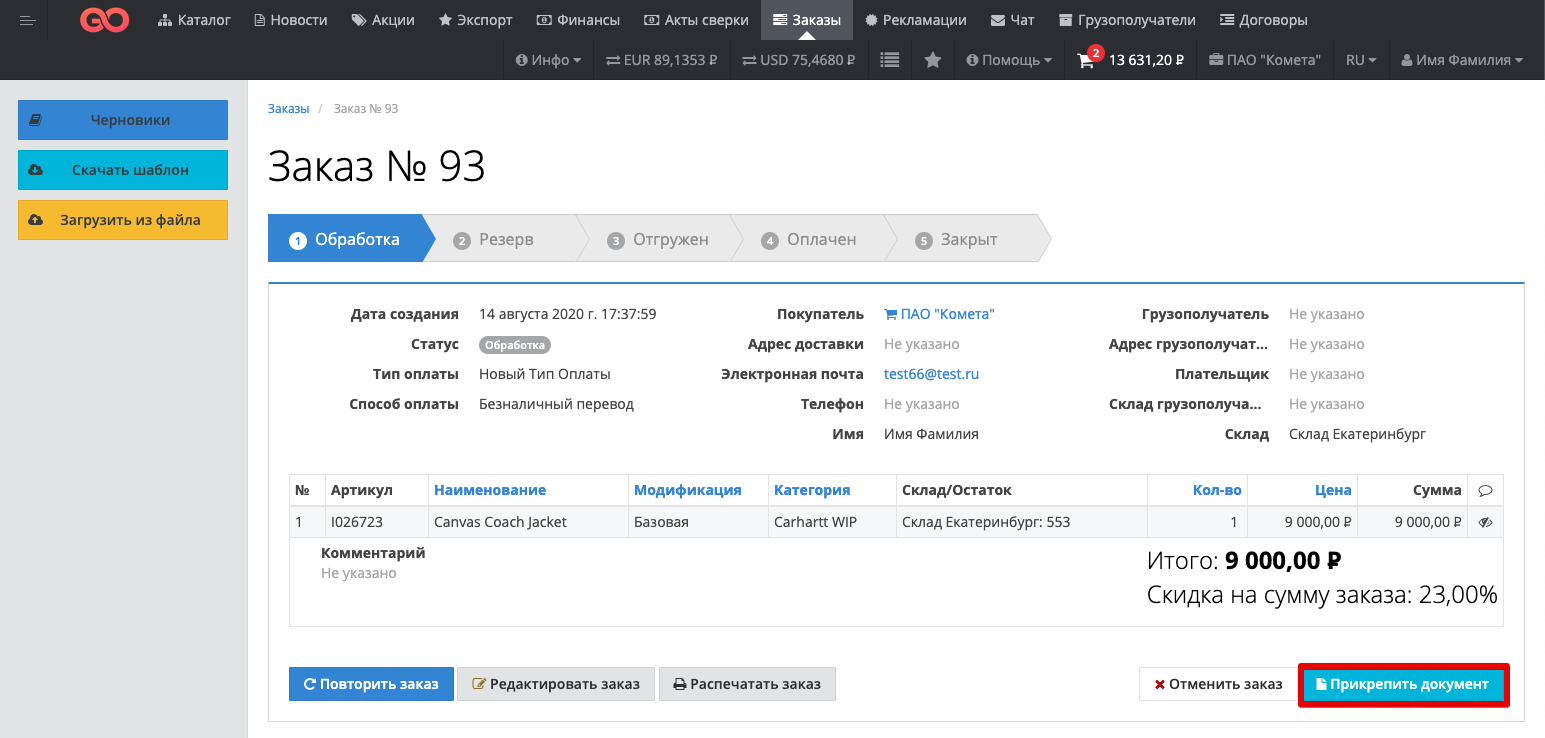1545x738 pixels.
Task: Select the Резерв order stage step
Action: click(x=505, y=240)
